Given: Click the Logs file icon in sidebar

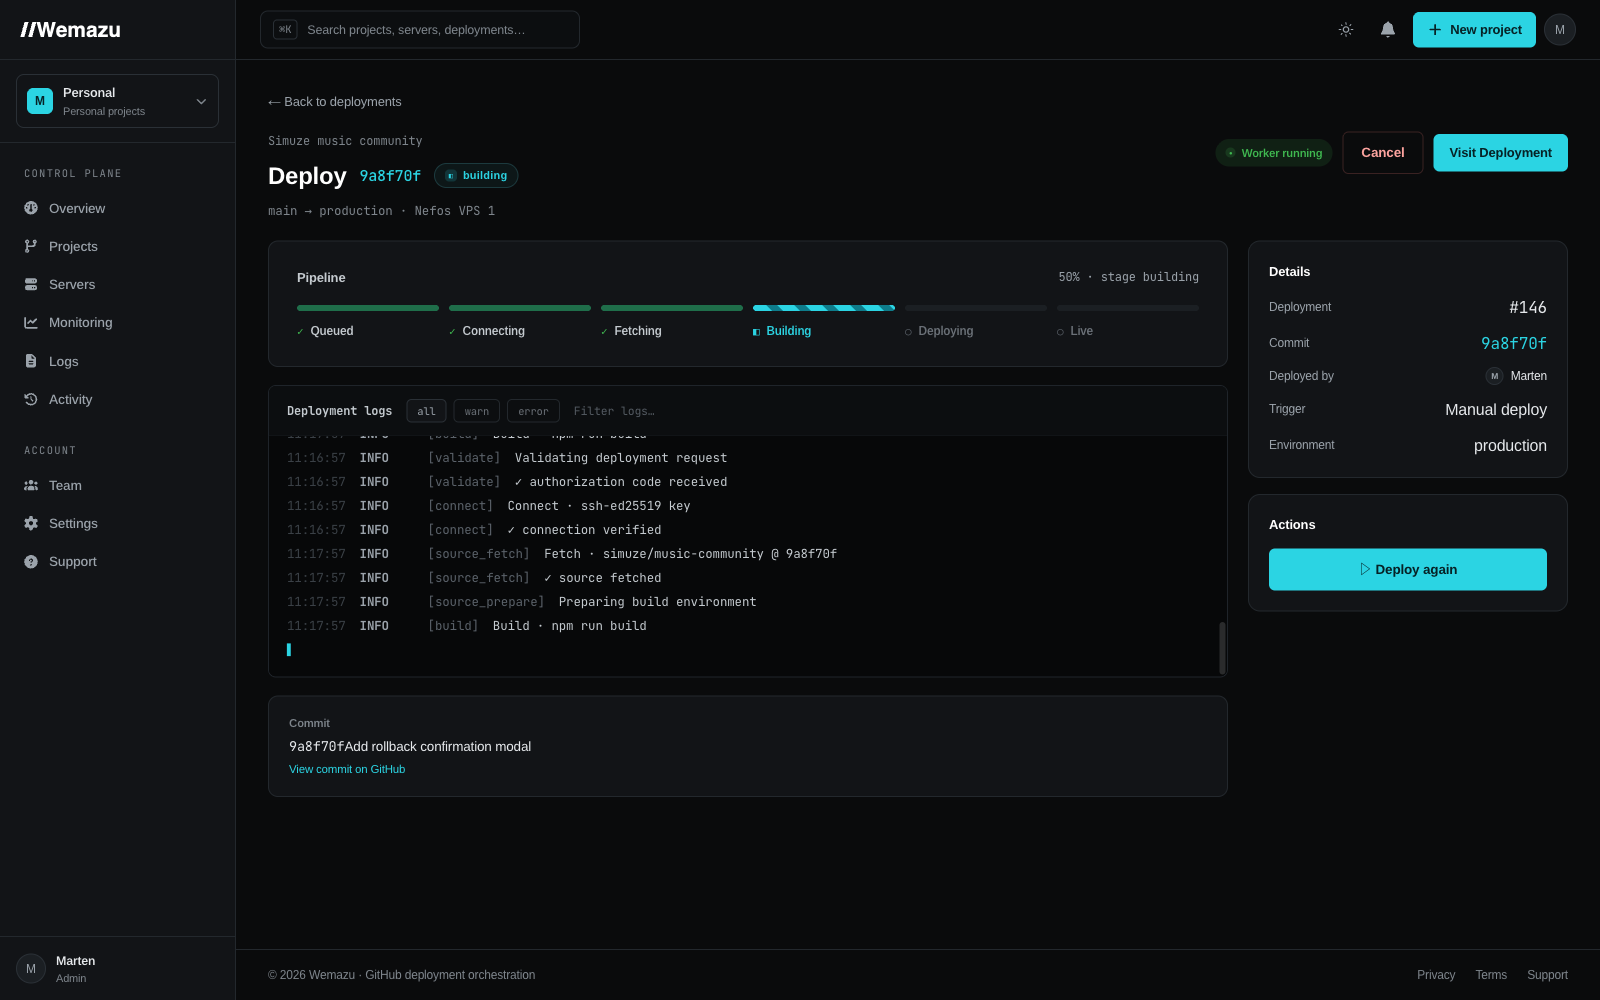Looking at the screenshot, I should coord(31,361).
